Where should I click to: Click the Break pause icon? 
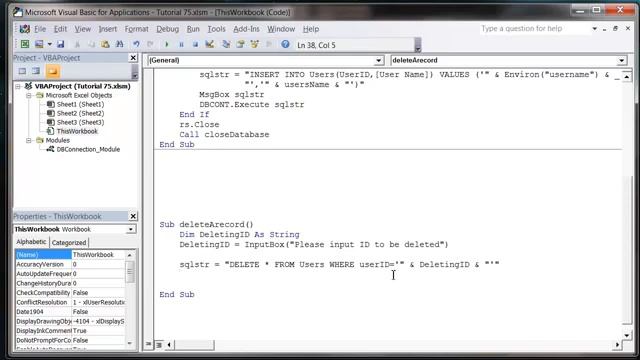181,44
